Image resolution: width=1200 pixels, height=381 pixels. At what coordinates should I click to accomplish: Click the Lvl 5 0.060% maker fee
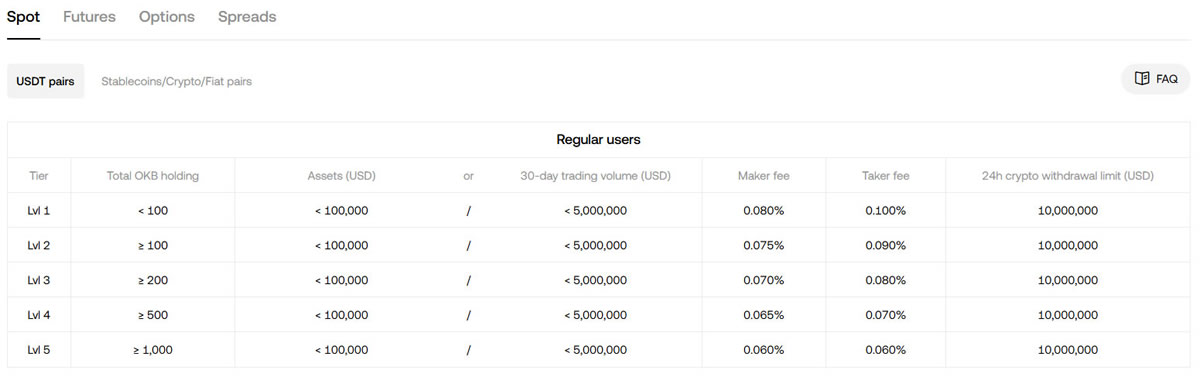pos(763,350)
